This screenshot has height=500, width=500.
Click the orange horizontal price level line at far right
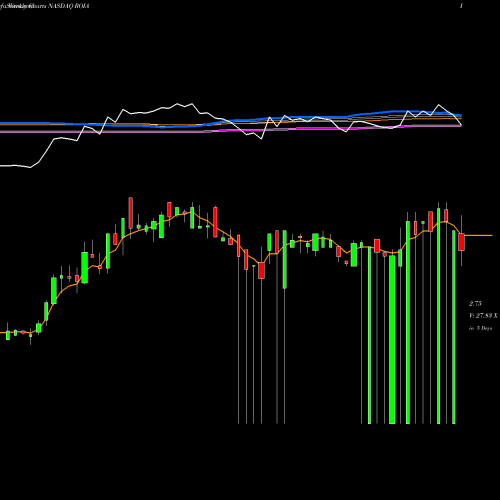tap(478, 236)
